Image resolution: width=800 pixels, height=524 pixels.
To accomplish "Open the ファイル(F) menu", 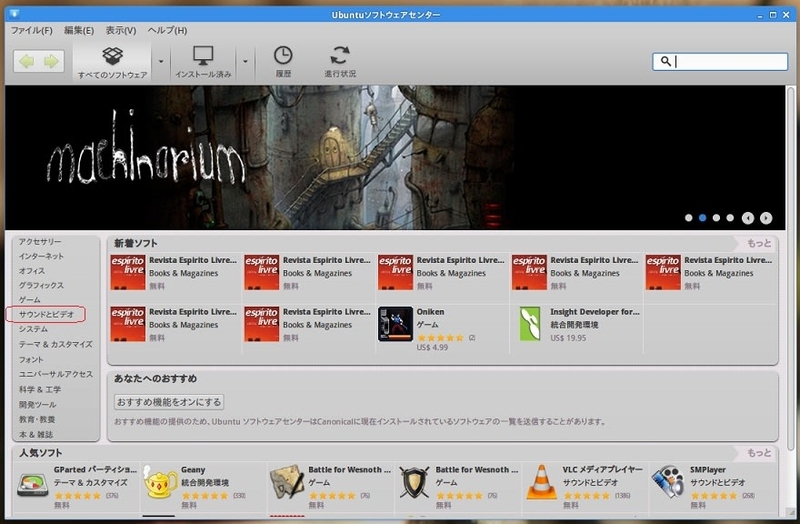I will click(32, 31).
